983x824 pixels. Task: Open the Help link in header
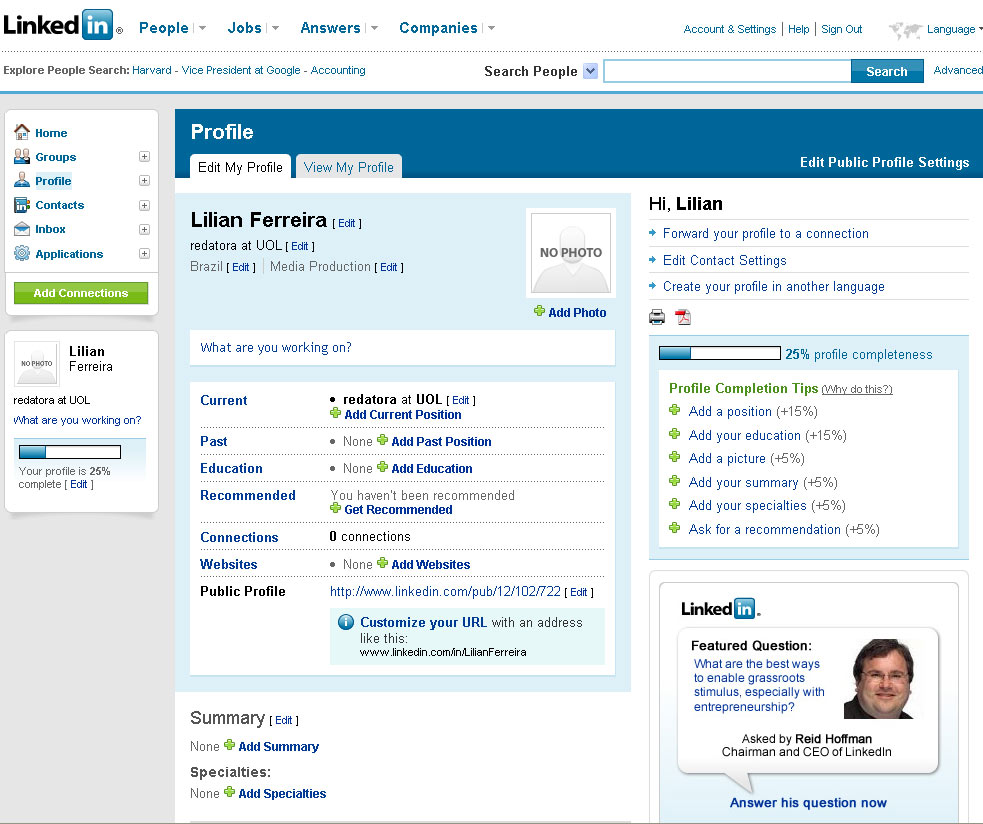coord(799,29)
